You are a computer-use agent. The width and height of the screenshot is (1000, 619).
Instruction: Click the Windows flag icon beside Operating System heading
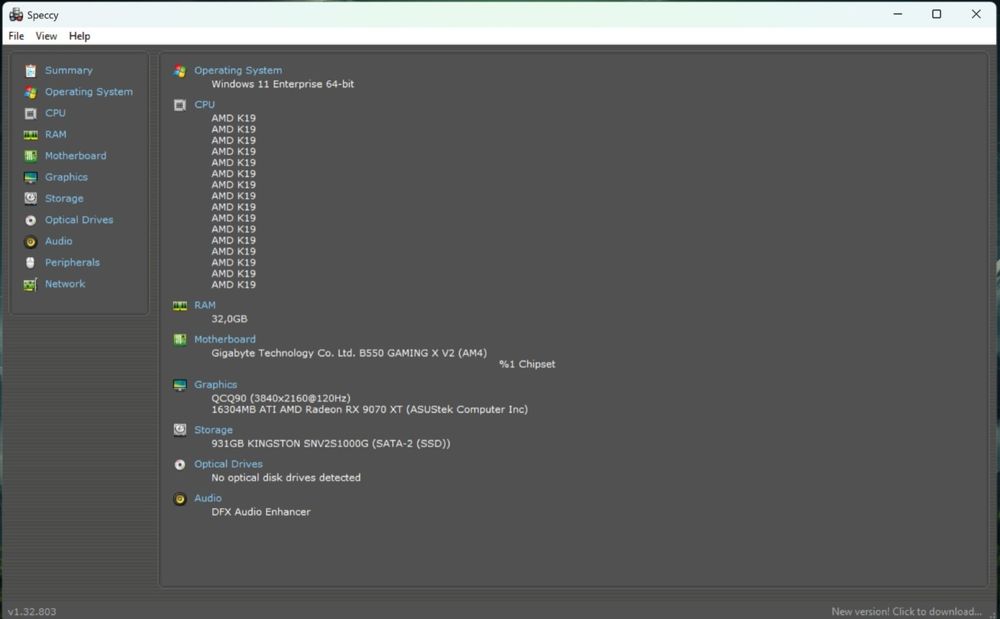tap(180, 71)
